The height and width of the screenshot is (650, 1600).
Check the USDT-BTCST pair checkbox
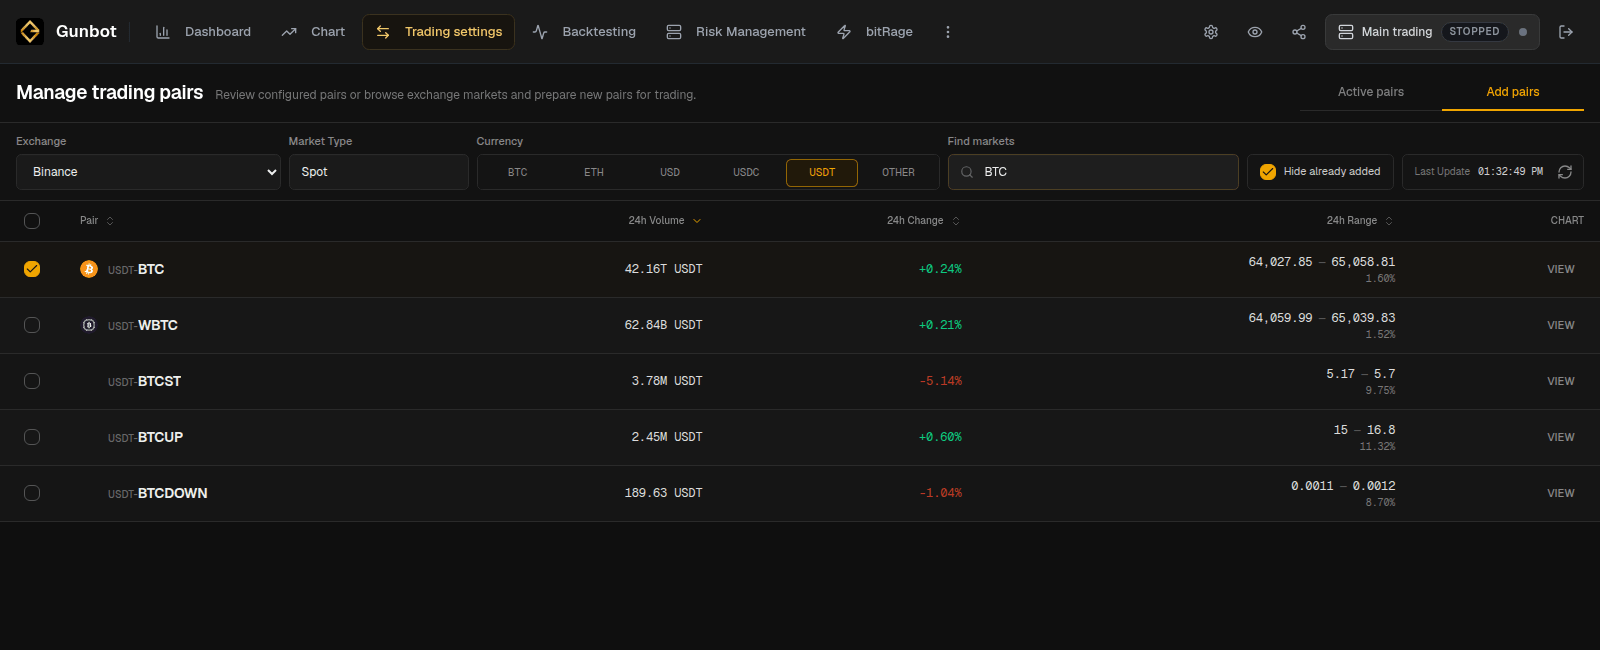[x=32, y=381]
